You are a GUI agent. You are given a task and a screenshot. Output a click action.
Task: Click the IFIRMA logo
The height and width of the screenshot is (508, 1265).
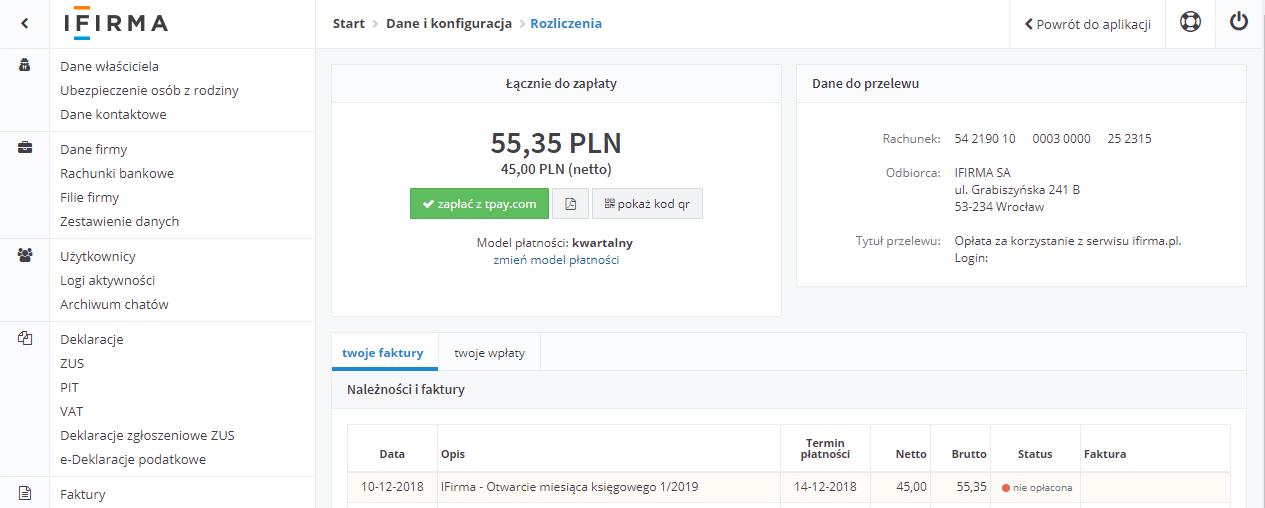point(116,23)
